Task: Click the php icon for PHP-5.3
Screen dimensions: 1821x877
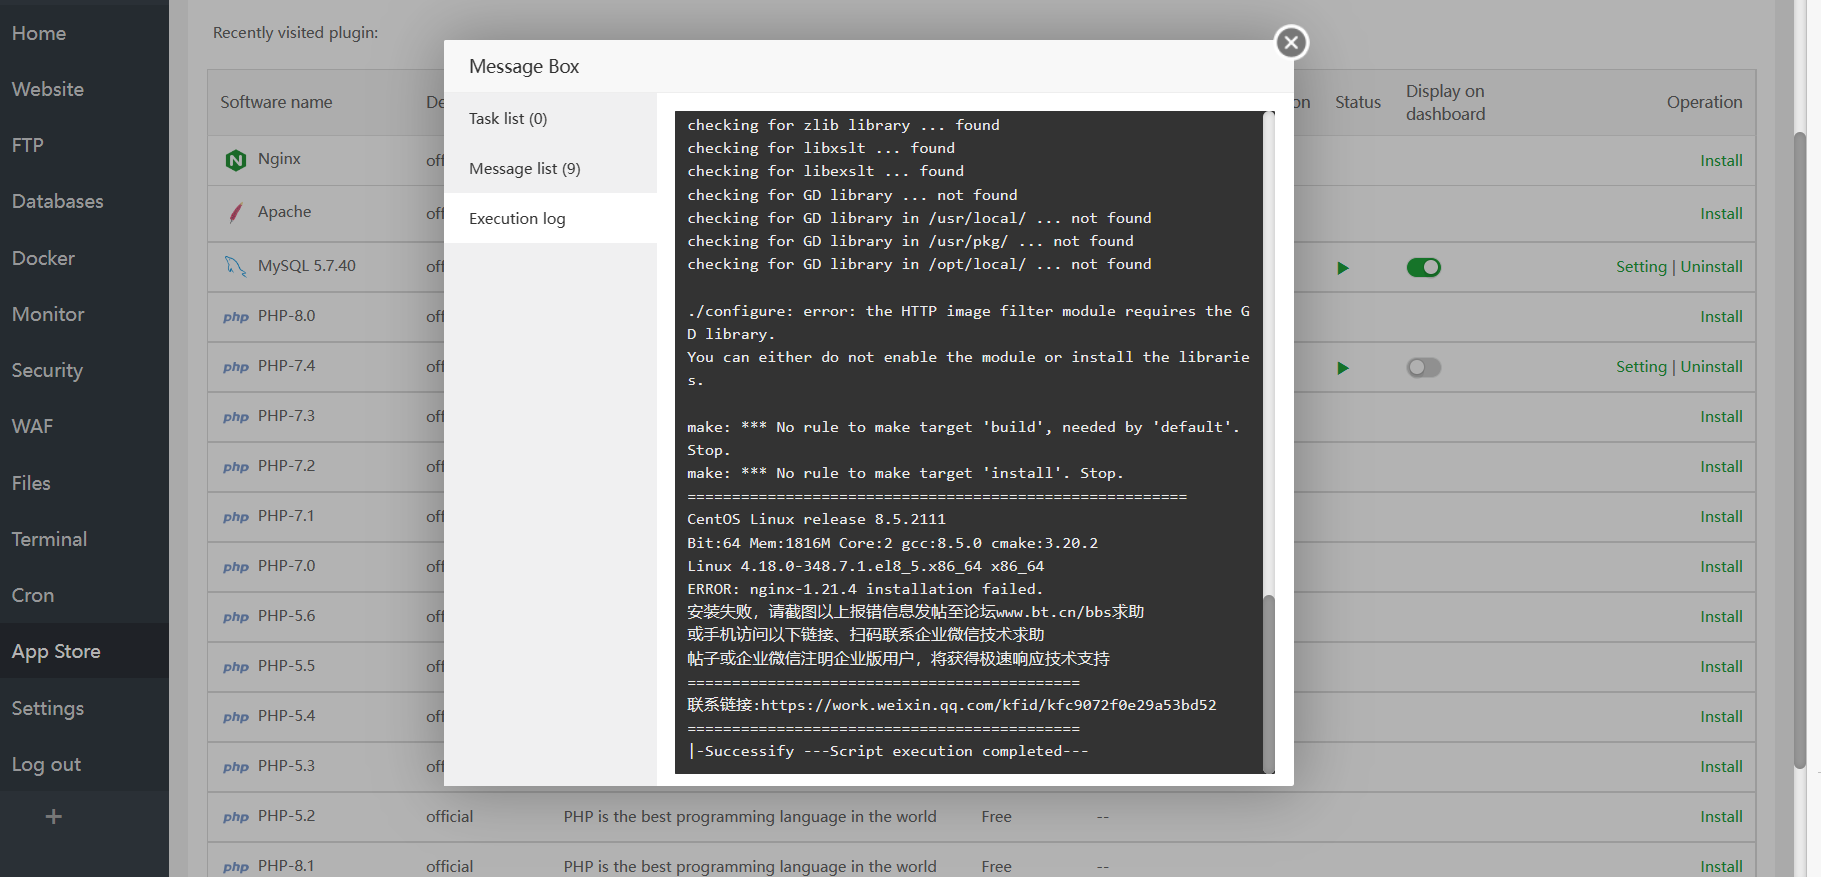Action: click(x=236, y=767)
